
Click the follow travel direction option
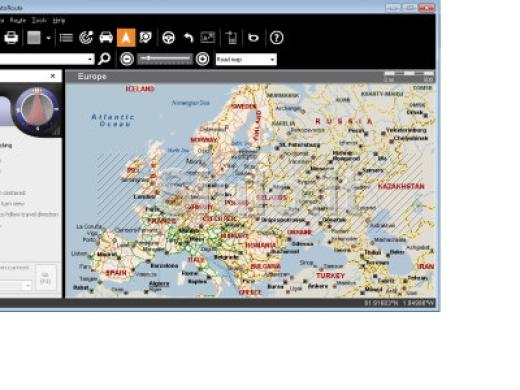point(30,214)
